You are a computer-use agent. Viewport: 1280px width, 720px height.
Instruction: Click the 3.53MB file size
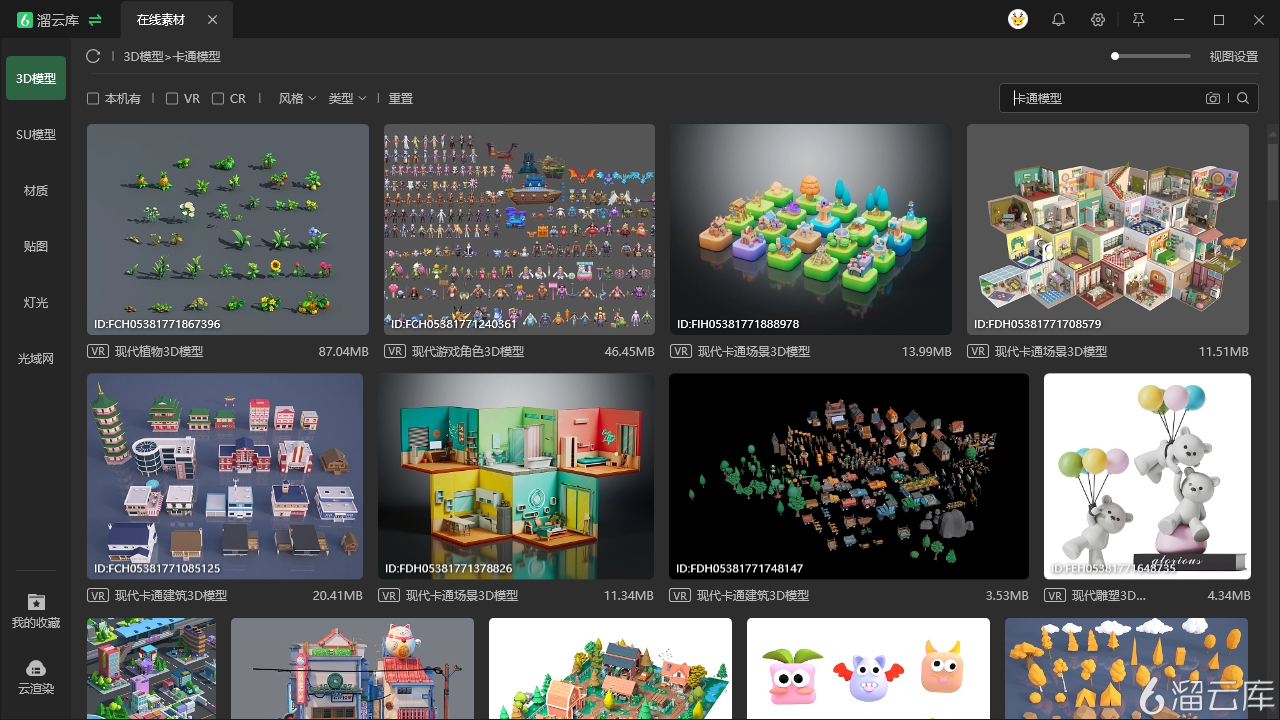pos(1007,596)
